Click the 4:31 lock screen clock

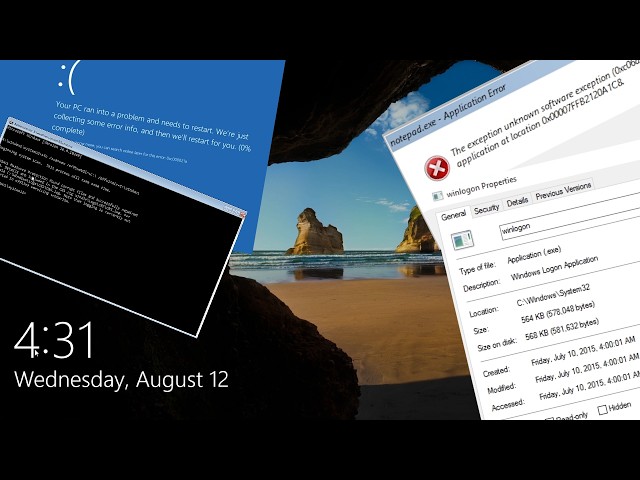click(54, 340)
